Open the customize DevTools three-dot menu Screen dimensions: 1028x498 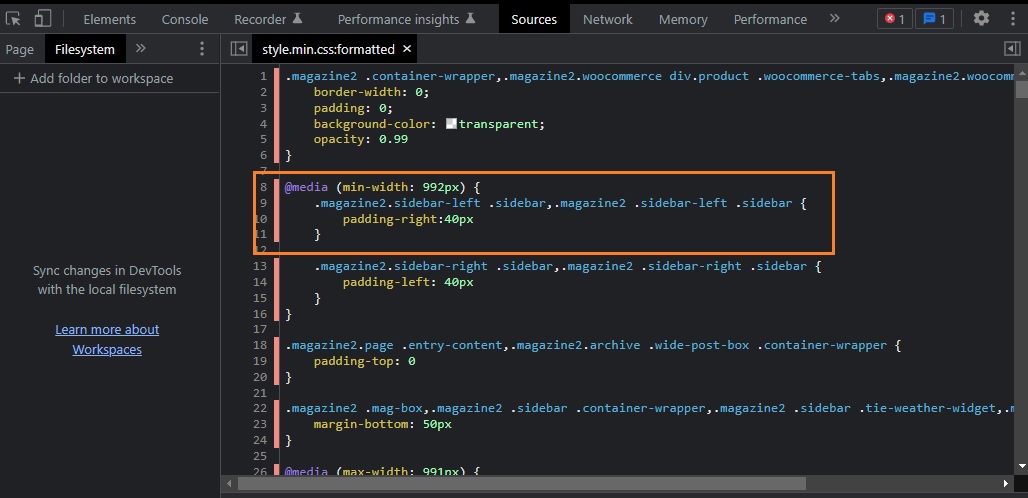tap(1013, 18)
